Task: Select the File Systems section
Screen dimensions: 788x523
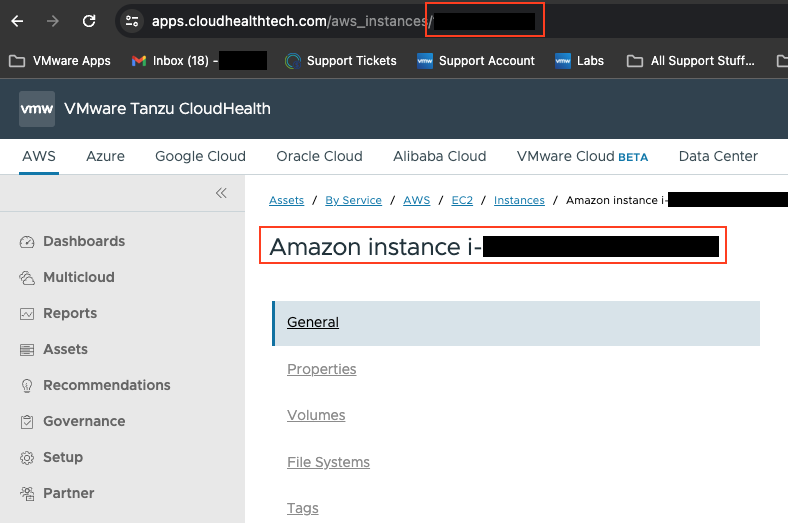Action: point(328,462)
